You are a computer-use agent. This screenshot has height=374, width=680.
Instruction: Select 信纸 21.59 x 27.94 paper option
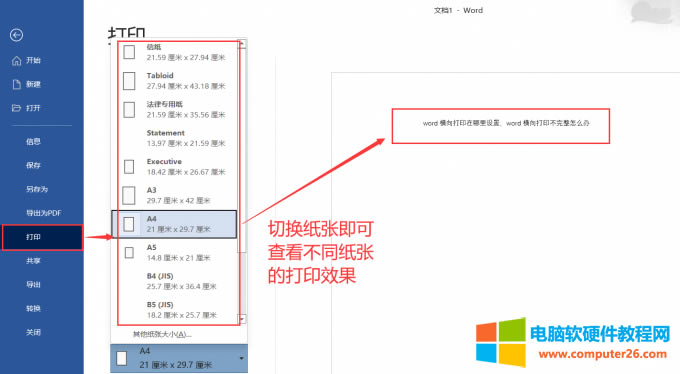(x=178, y=52)
